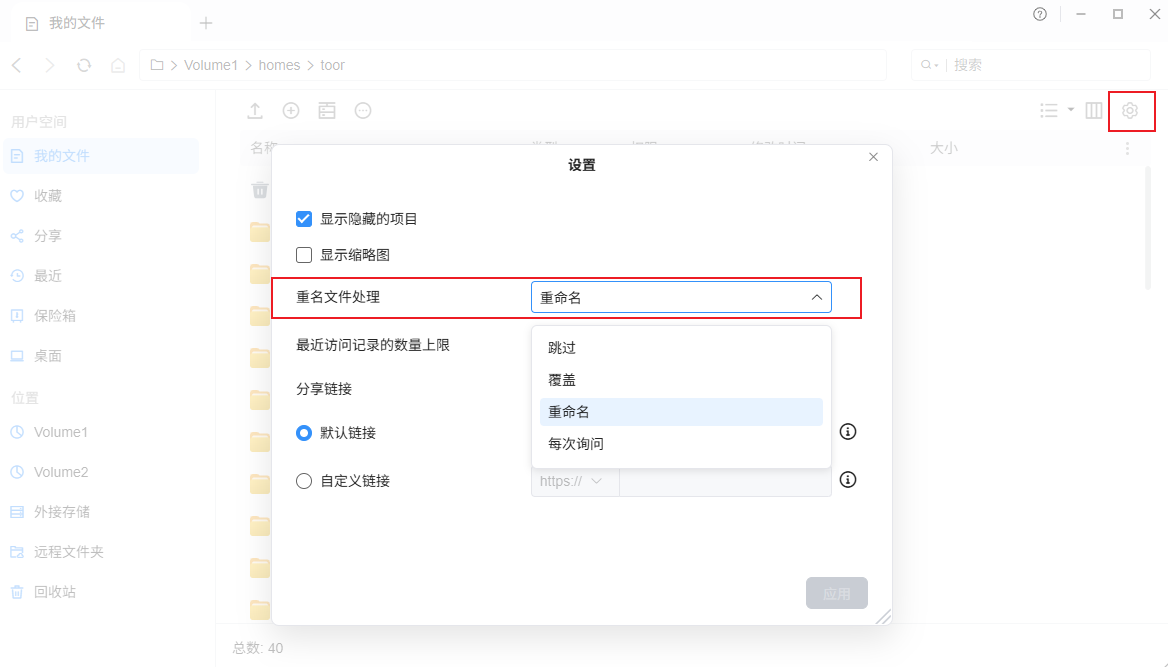
Task: Switch the list view mode icon
Action: (1049, 111)
